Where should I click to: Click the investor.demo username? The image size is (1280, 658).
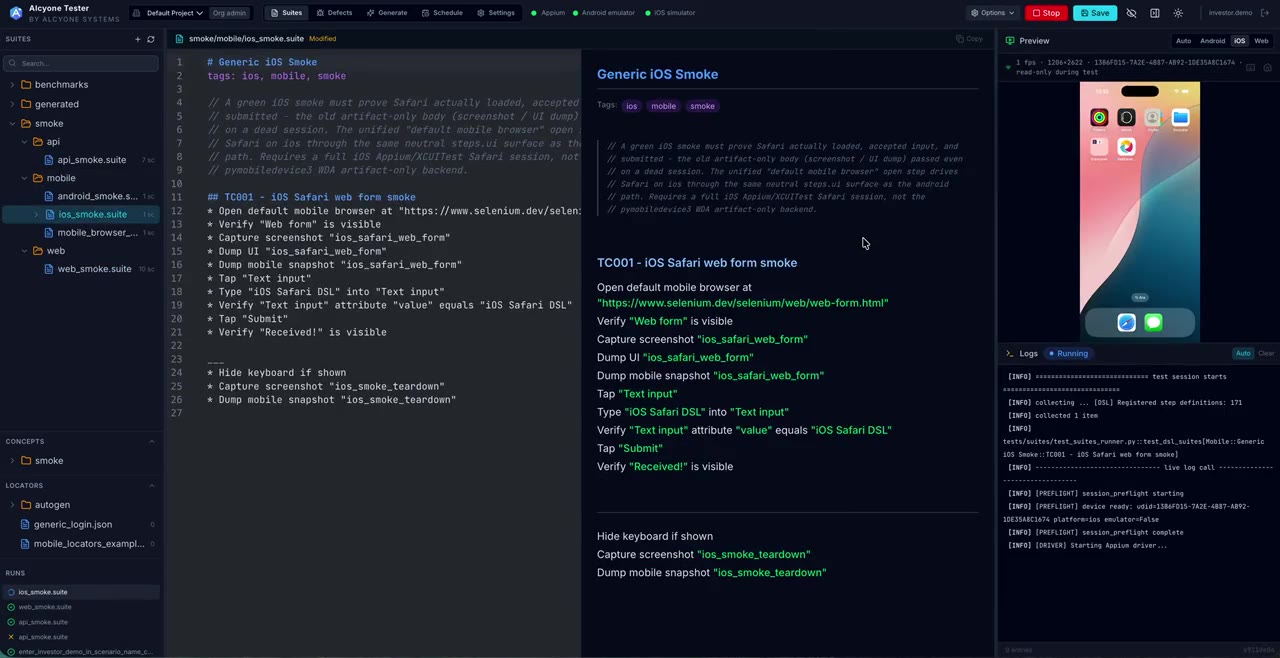click(x=1230, y=13)
